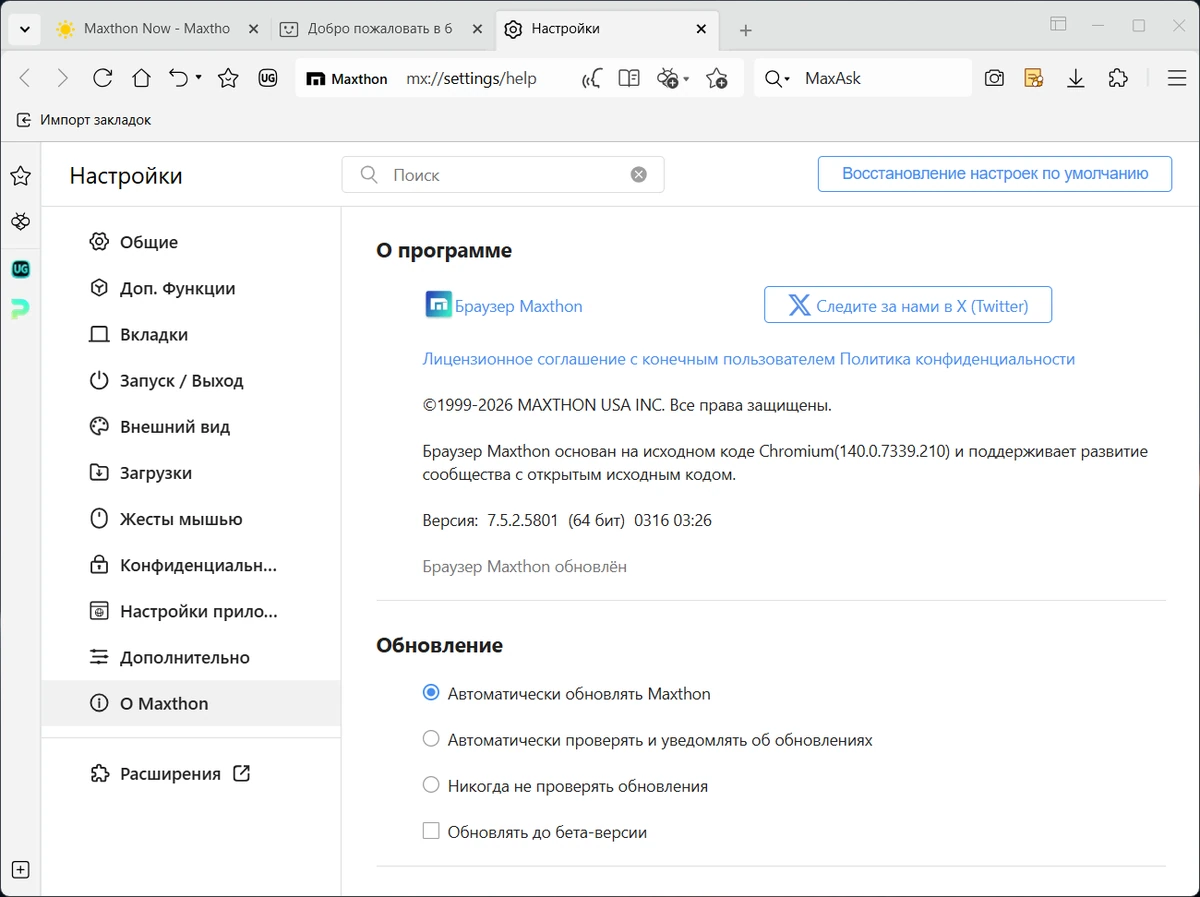1200x897 pixels.
Task: Open the home page icon
Action: click(x=141, y=78)
